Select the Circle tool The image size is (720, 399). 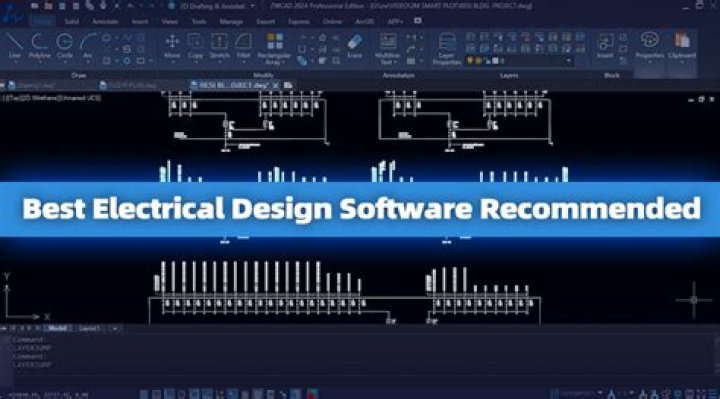point(65,46)
